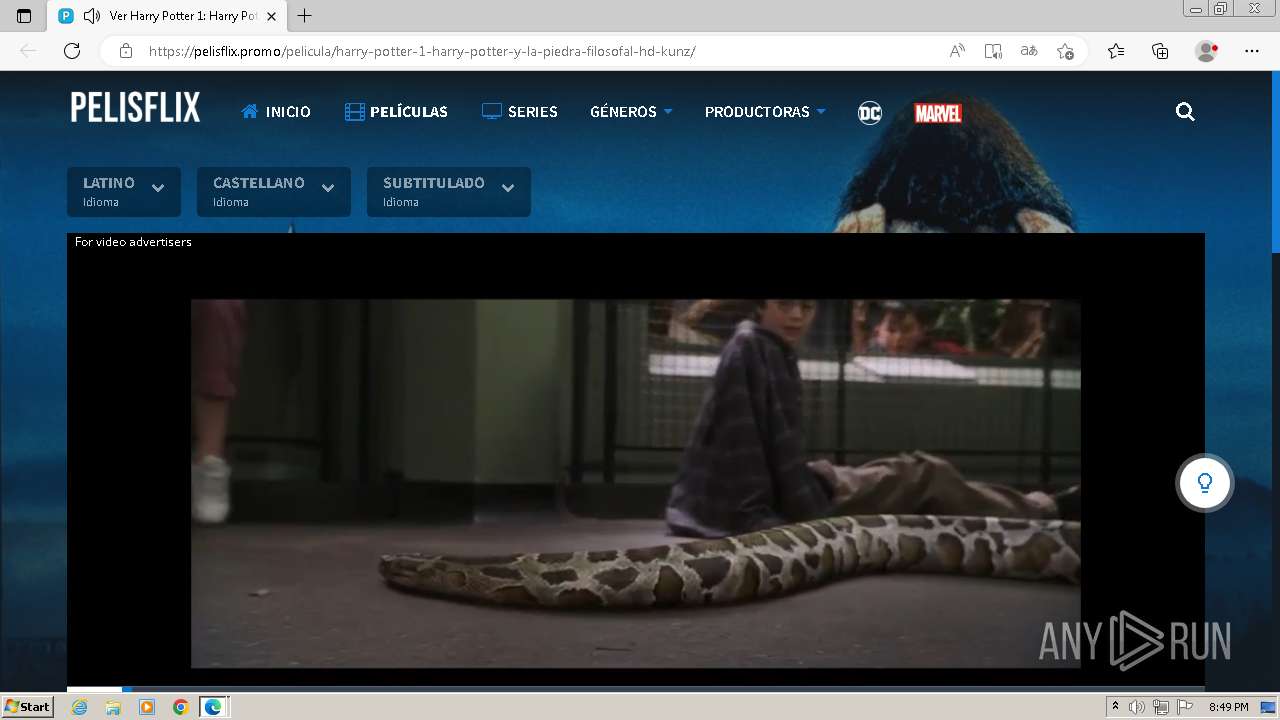
Task: View site information lock icon
Action: click(125, 51)
